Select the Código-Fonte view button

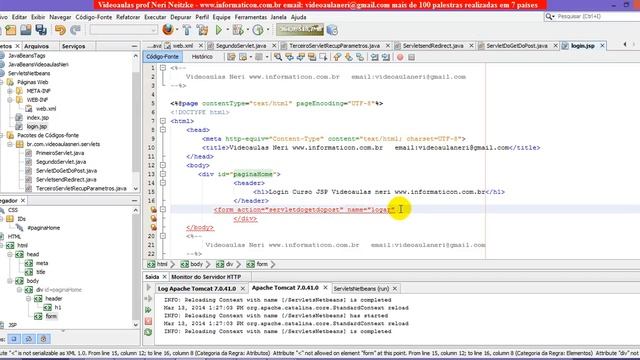pyautogui.click(x=162, y=57)
